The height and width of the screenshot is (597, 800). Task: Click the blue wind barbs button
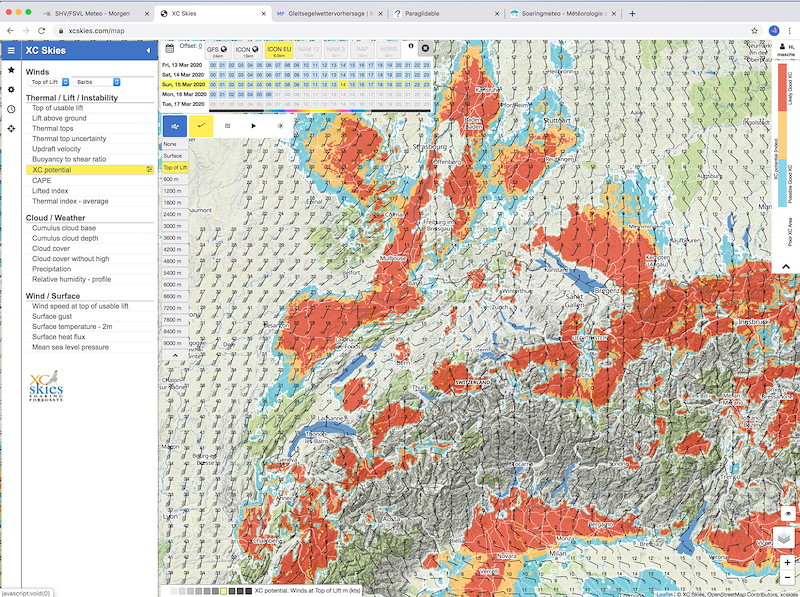[175, 126]
